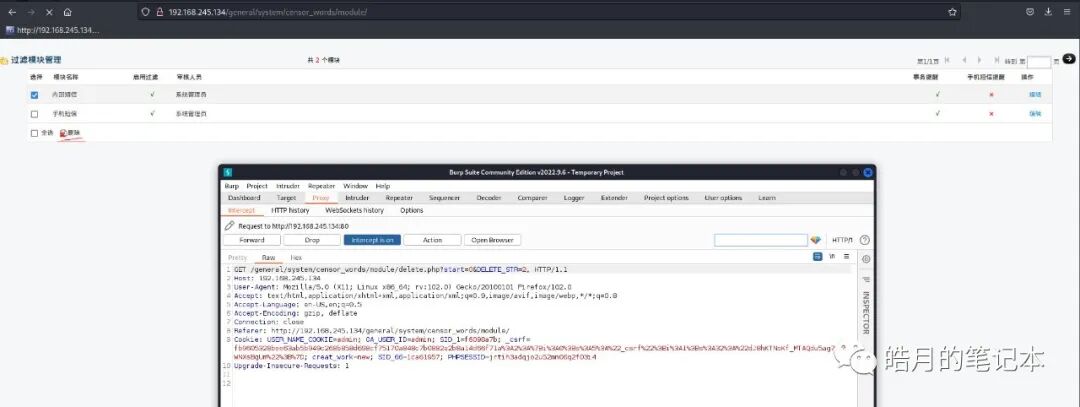Open the Intruder menu in menu bar
This screenshot has width=1080, height=407.
(288, 186)
